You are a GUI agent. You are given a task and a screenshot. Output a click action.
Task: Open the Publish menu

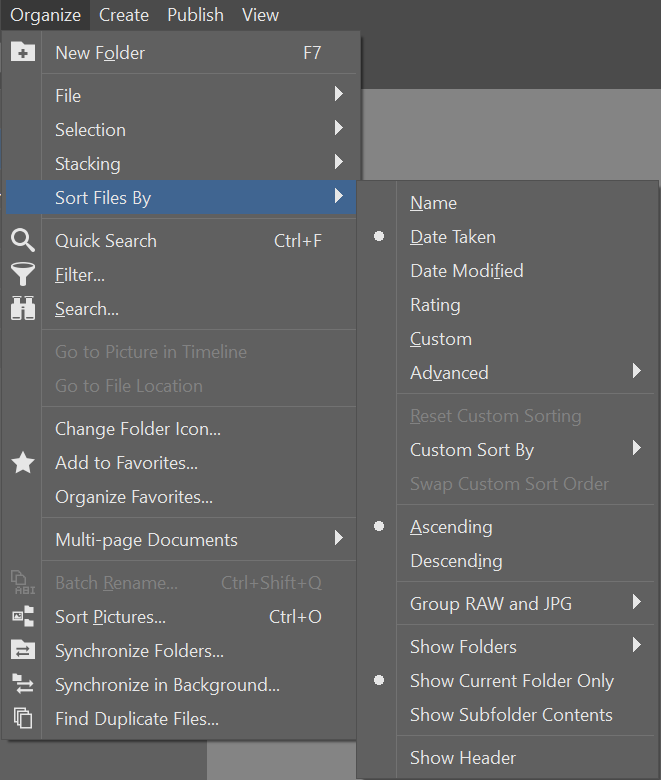click(x=195, y=15)
